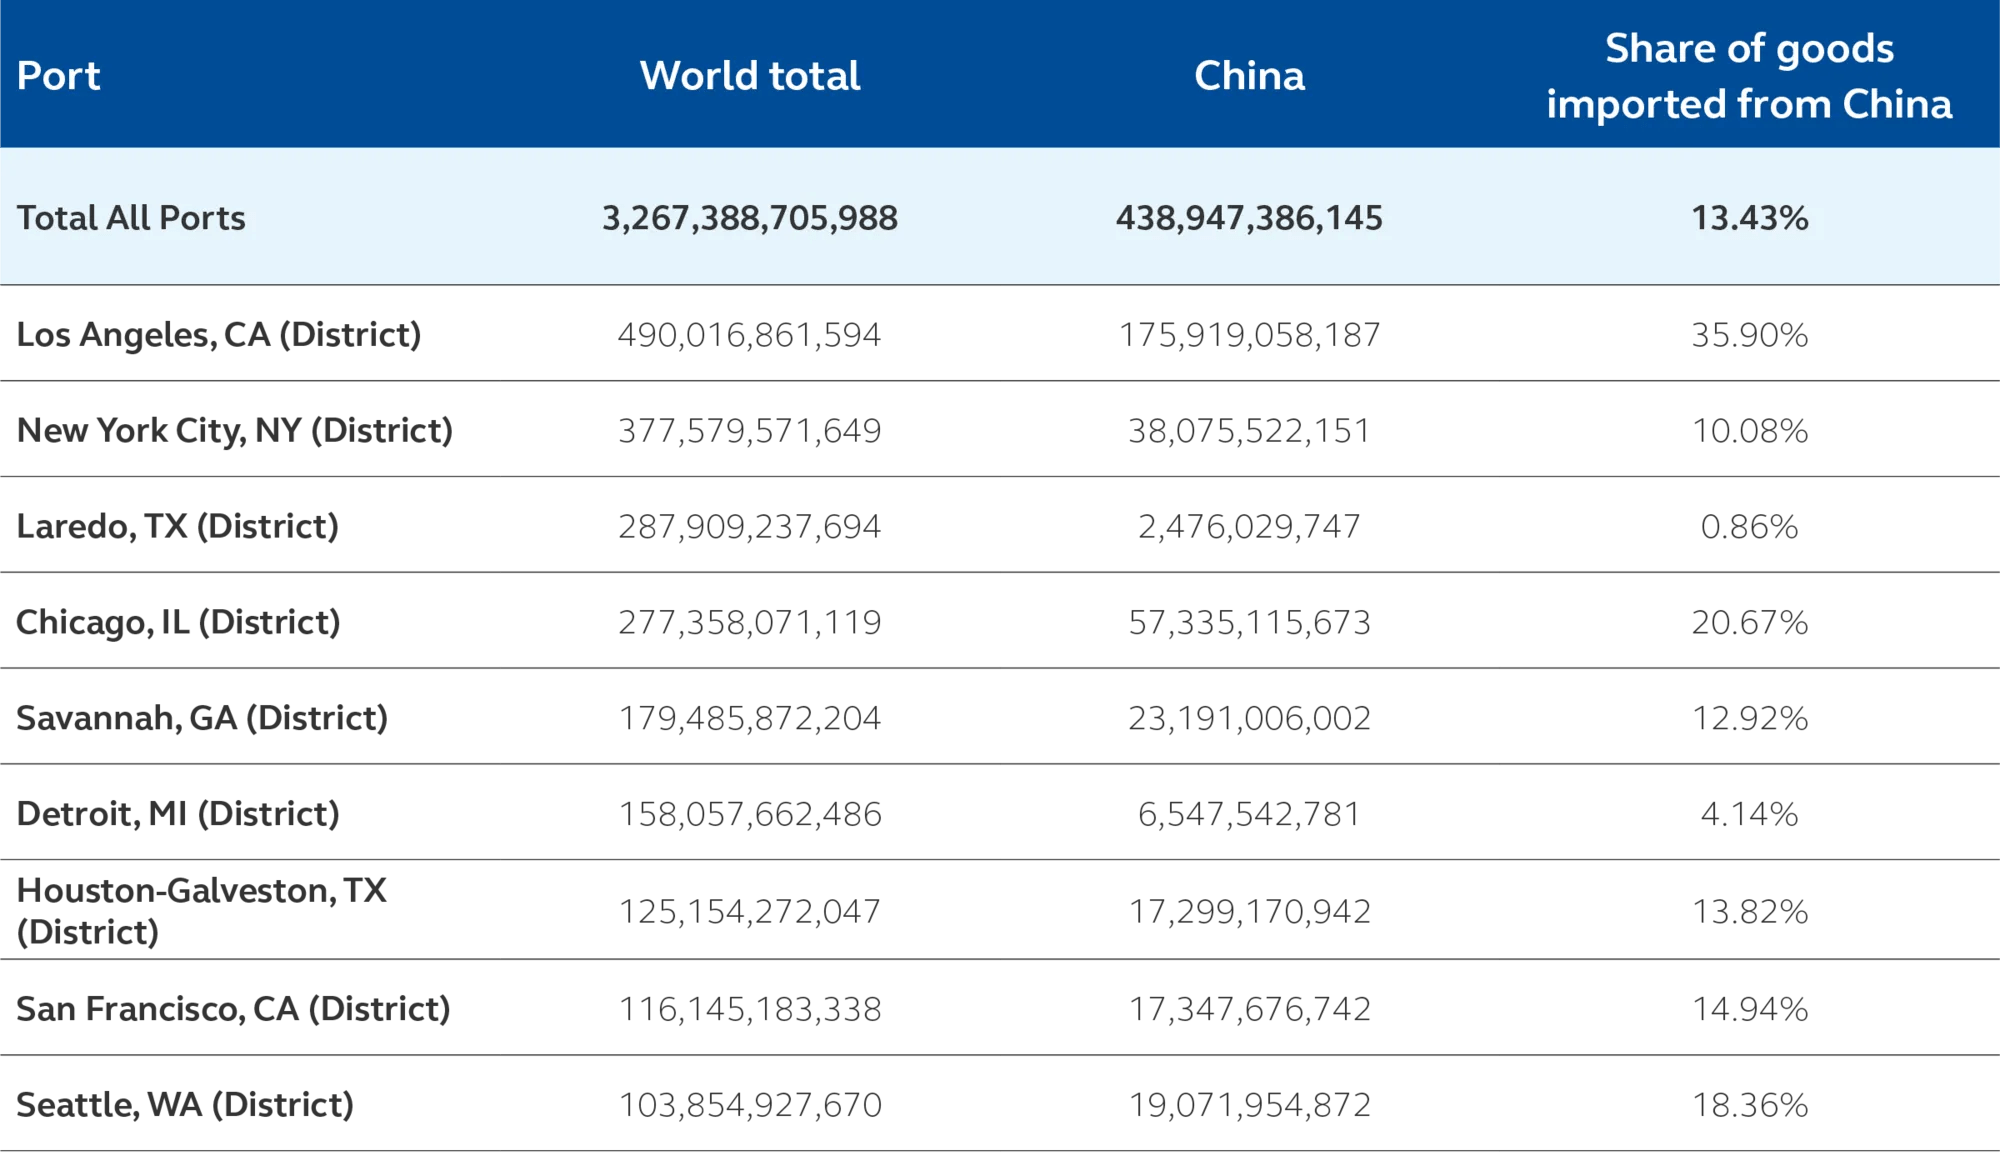Click the value 179,485,872,204
This screenshot has width=2000, height=1156.
(x=750, y=719)
